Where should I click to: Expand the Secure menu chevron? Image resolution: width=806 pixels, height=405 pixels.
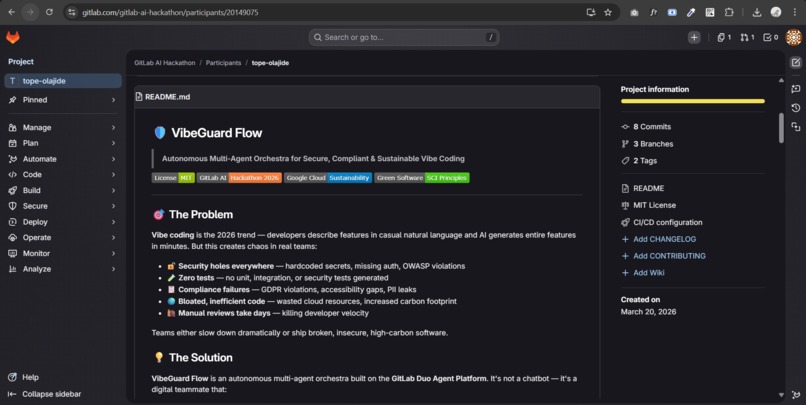pyautogui.click(x=114, y=206)
